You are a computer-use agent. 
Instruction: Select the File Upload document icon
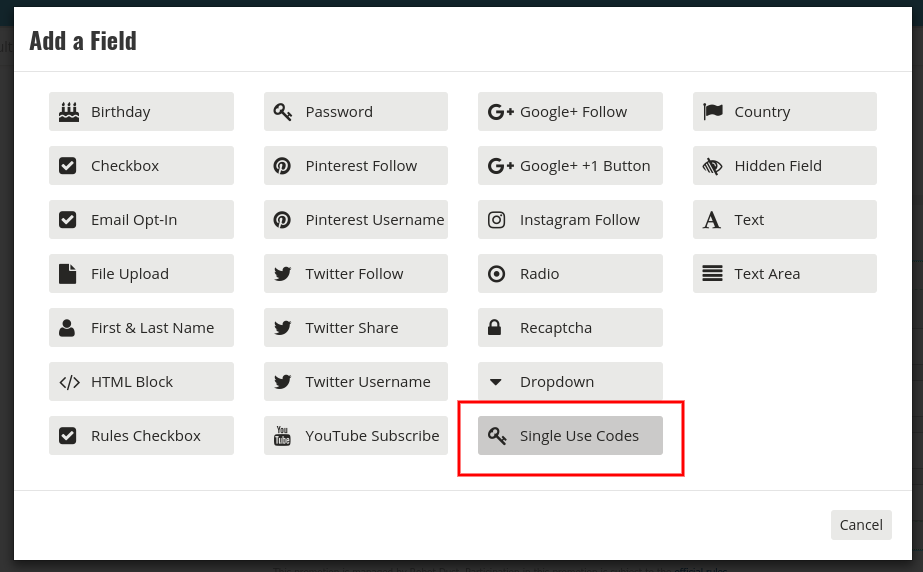68,274
